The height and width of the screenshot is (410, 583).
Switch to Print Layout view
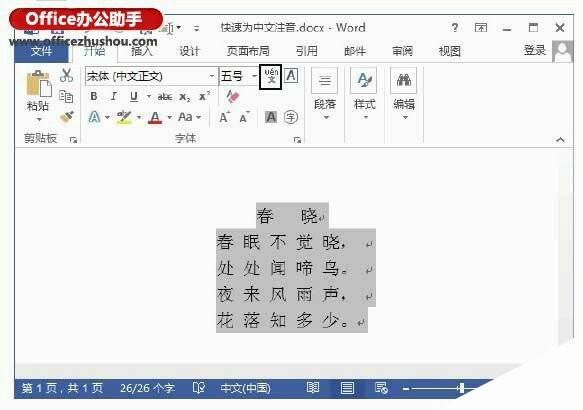(347, 388)
